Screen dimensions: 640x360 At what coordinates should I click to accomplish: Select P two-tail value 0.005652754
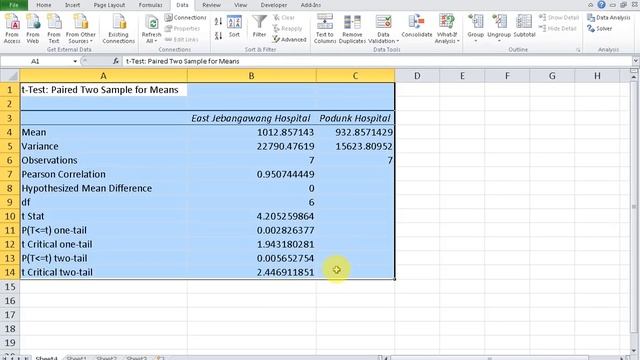pyautogui.click(x=251, y=258)
